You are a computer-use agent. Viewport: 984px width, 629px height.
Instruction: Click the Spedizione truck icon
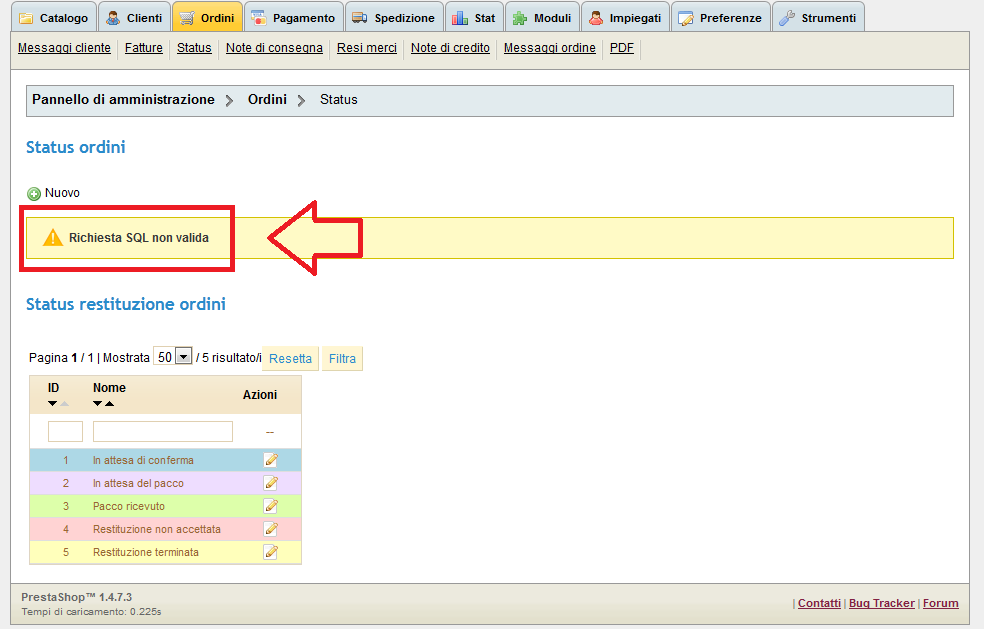point(360,18)
